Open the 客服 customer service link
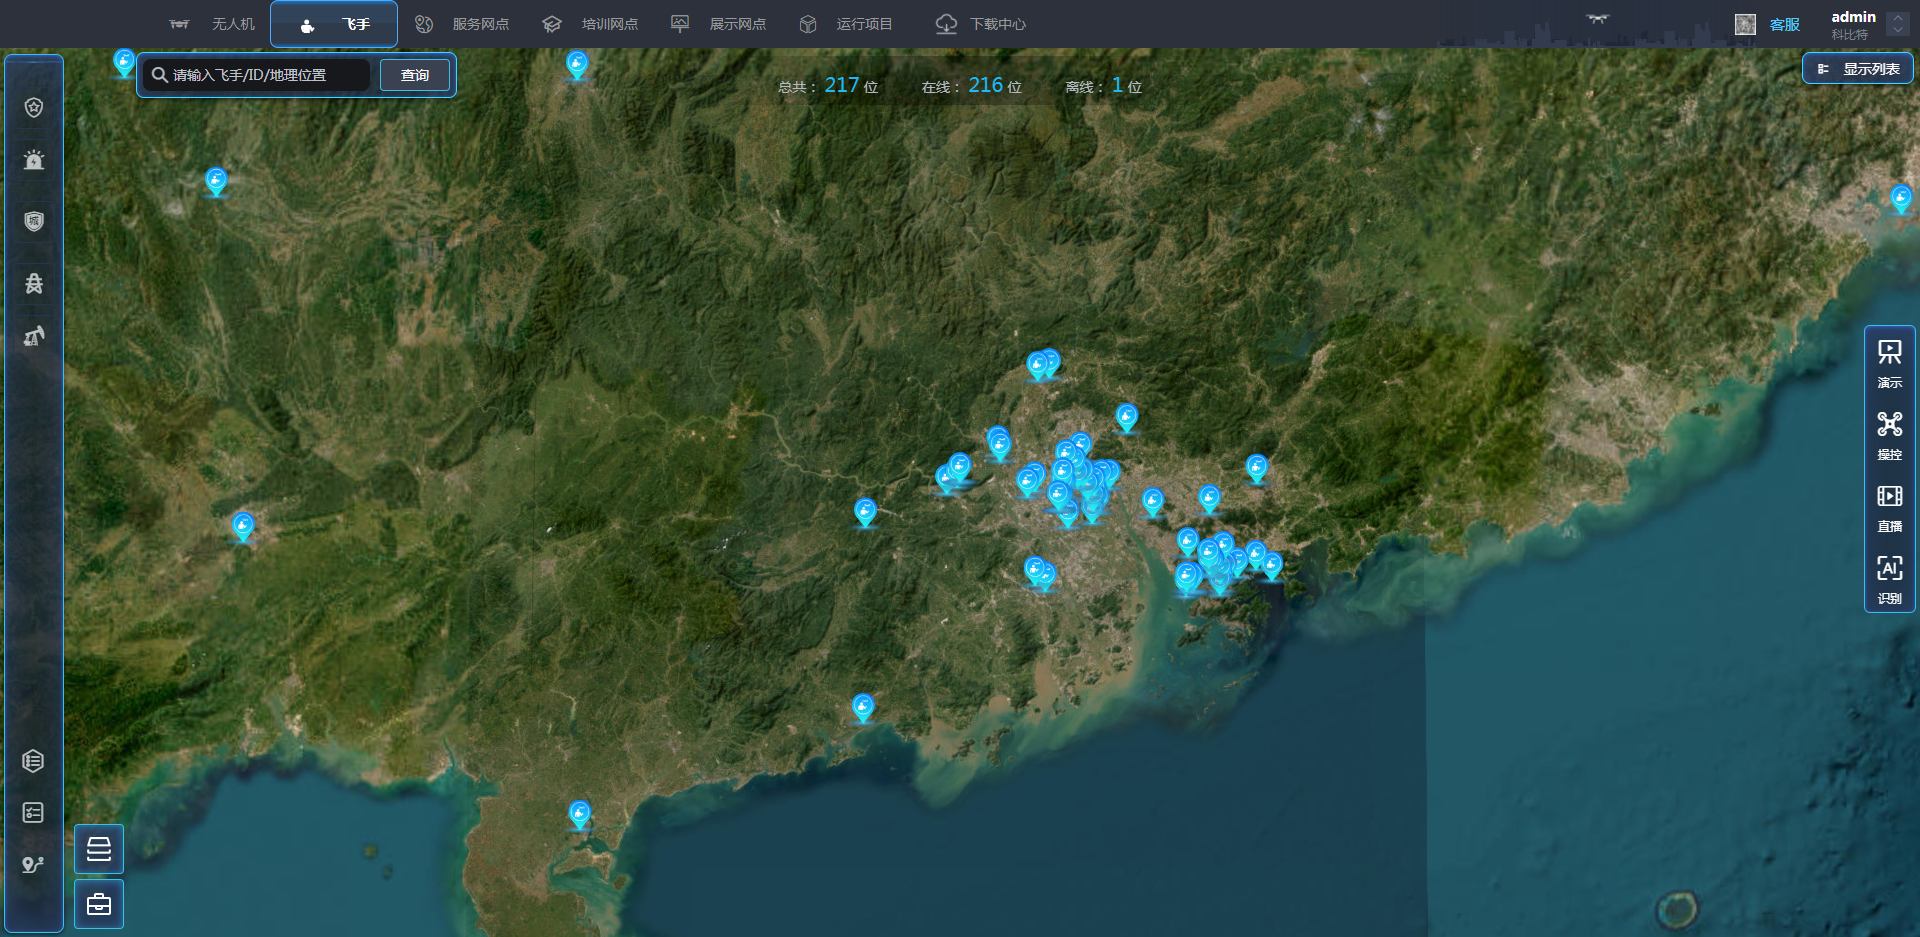Screen dimensions: 1920x937 (x=1784, y=25)
